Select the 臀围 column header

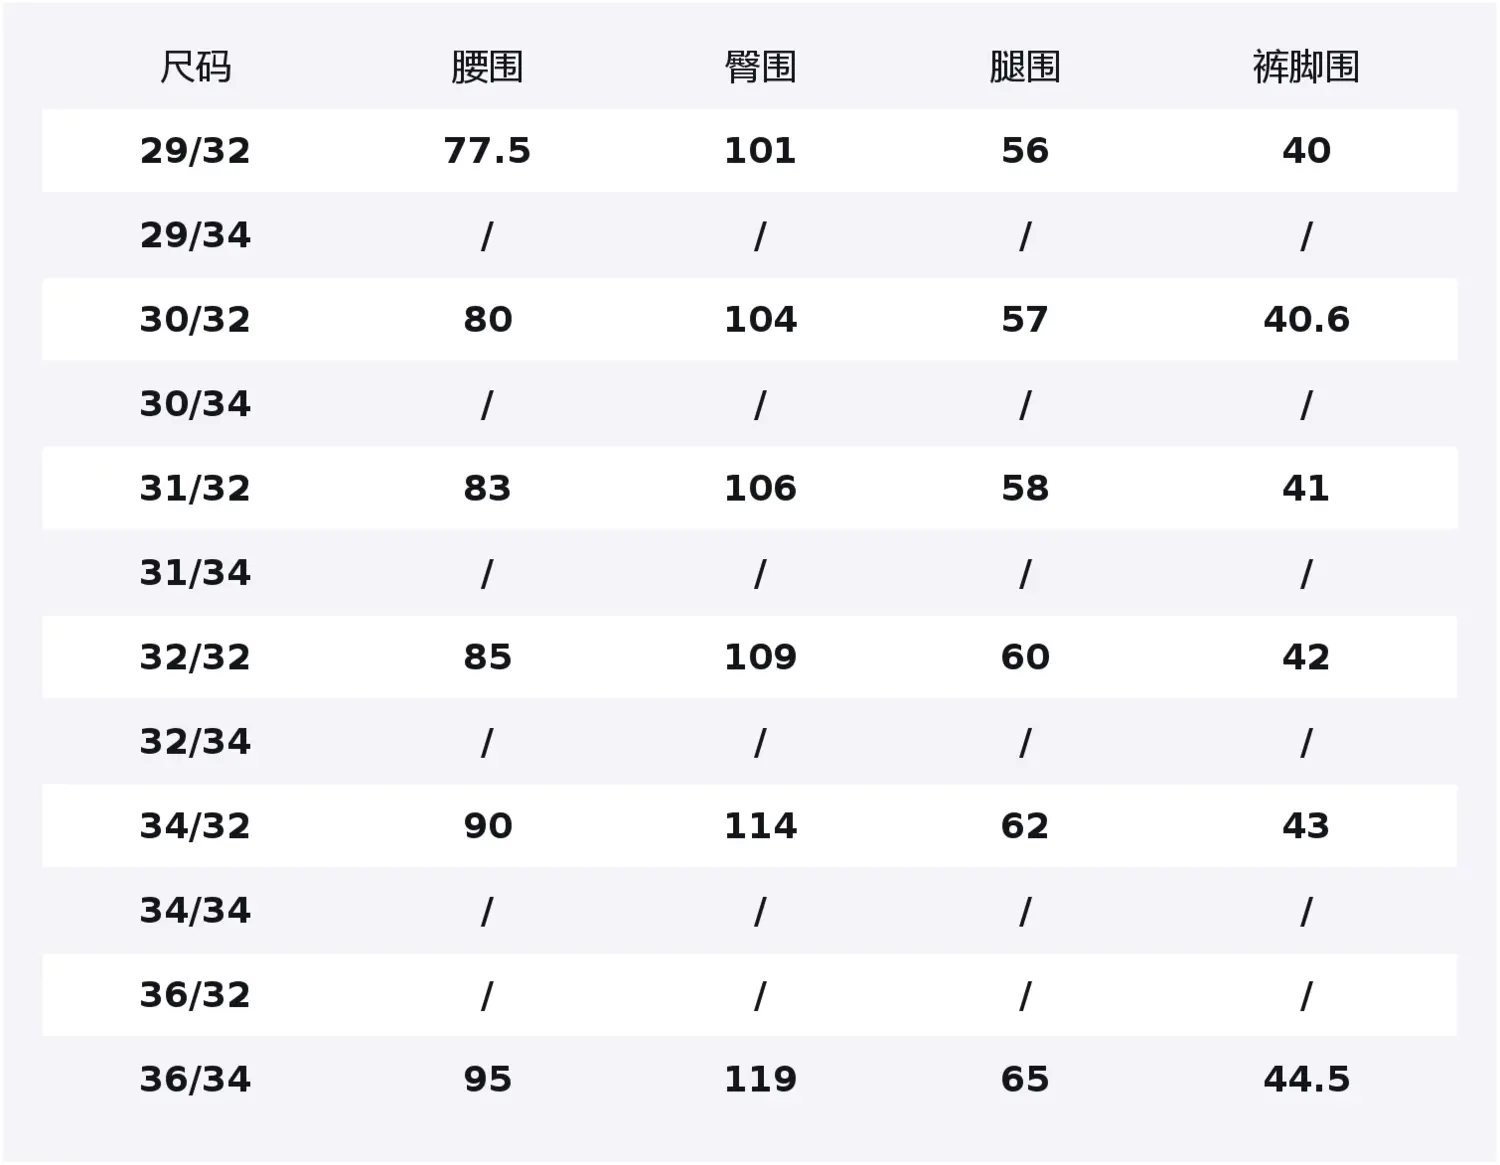click(x=760, y=67)
